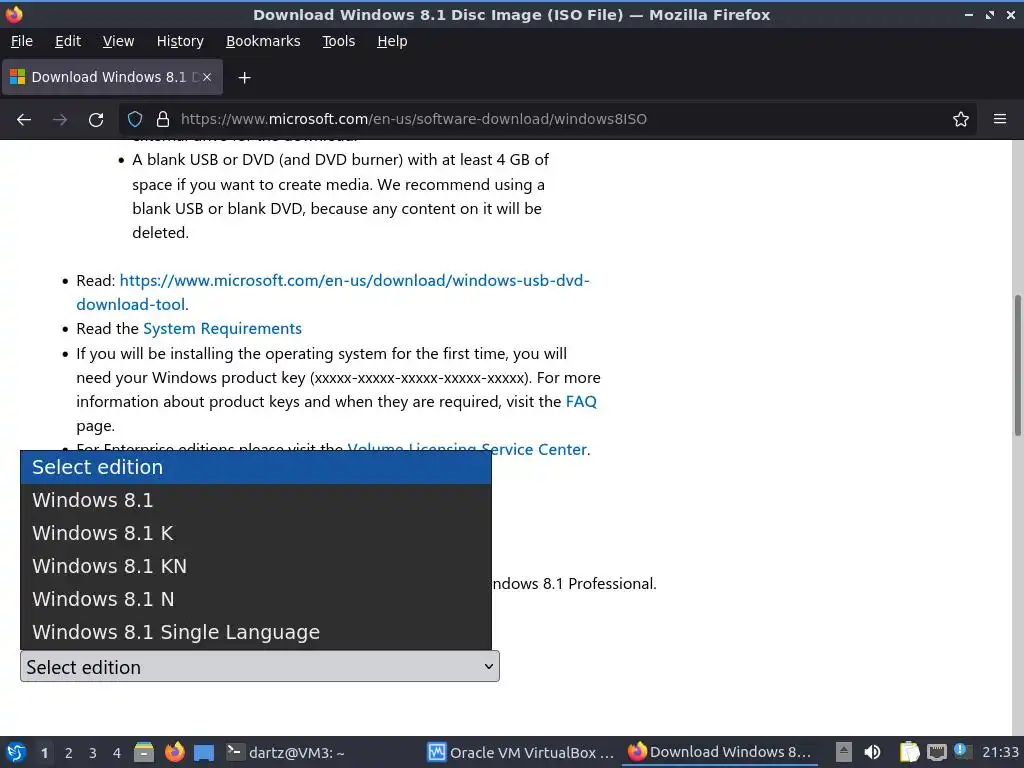Click the Download Windows 8 taskbar entry
1024x768 pixels.
pyautogui.click(x=720, y=753)
